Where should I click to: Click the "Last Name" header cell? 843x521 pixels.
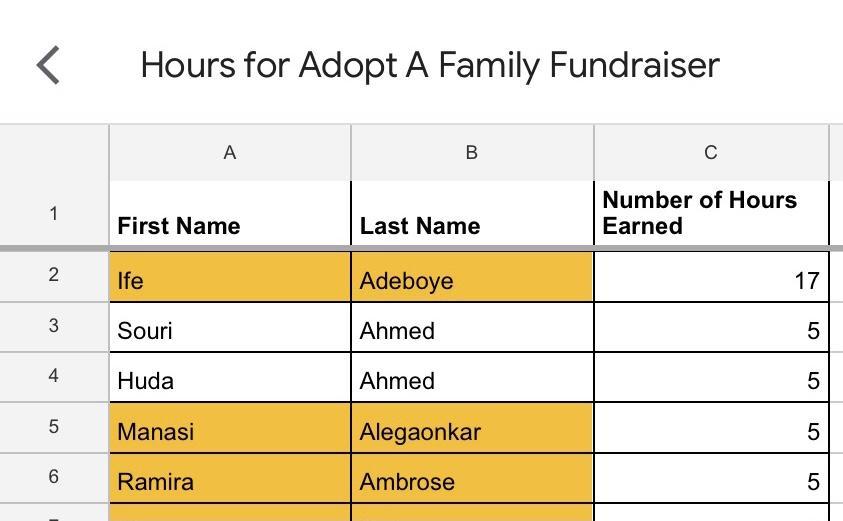pos(471,214)
